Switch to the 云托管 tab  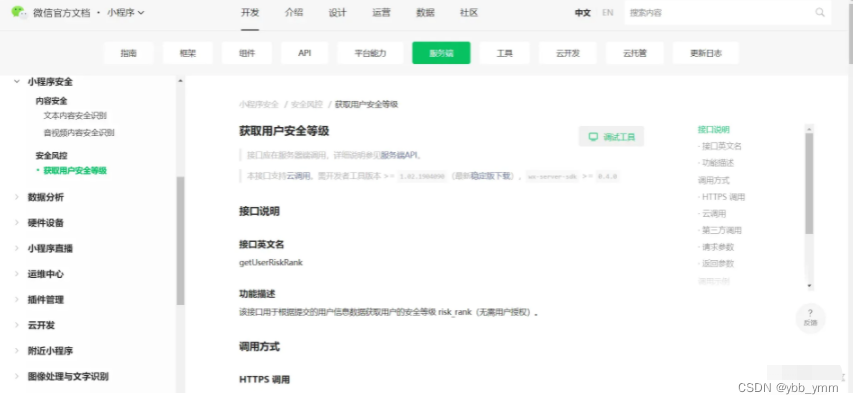tap(635, 53)
